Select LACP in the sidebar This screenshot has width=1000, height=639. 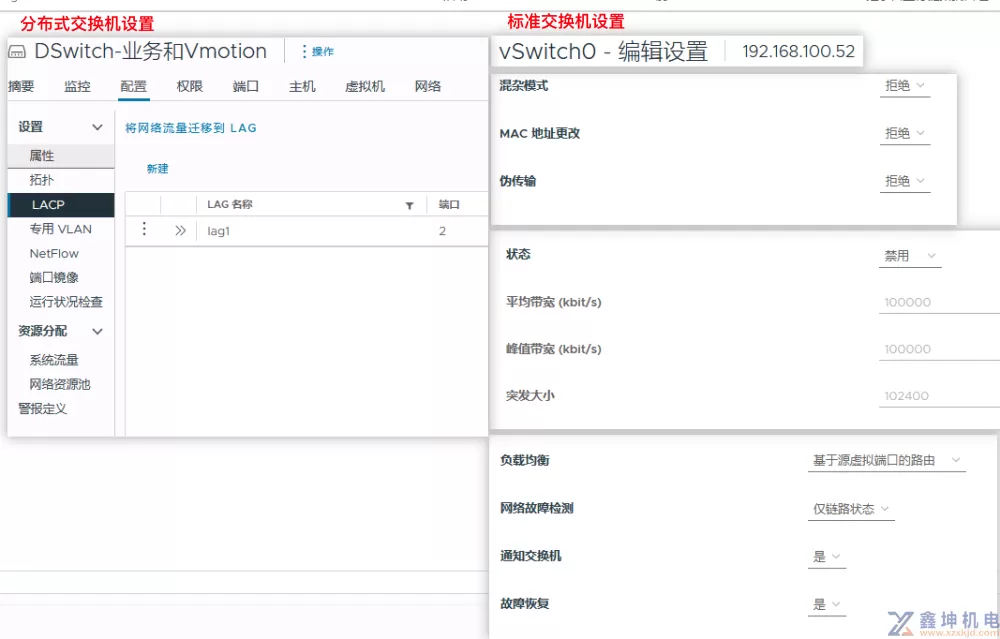pyautogui.click(x=61, y=205)
